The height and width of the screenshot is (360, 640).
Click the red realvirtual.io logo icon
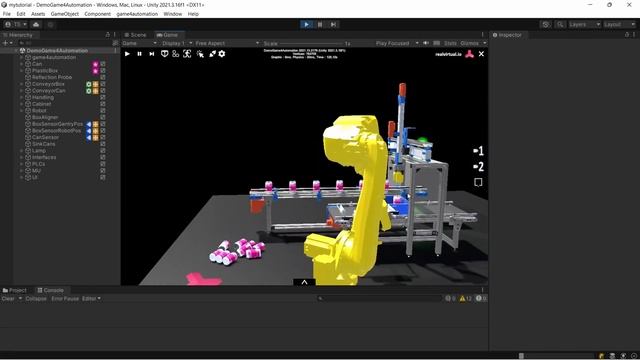coord(469,54)
